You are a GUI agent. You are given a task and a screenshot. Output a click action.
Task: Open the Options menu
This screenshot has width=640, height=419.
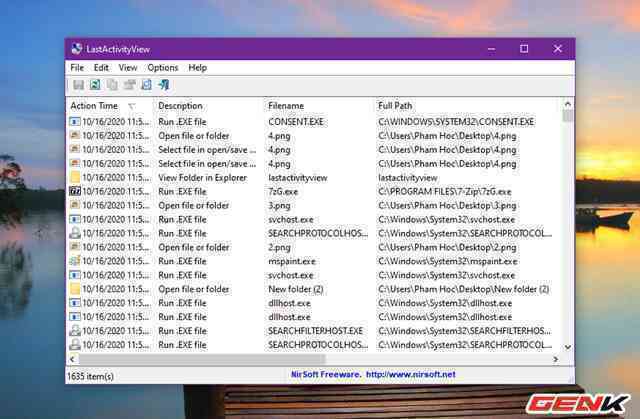tap(163, 68)
